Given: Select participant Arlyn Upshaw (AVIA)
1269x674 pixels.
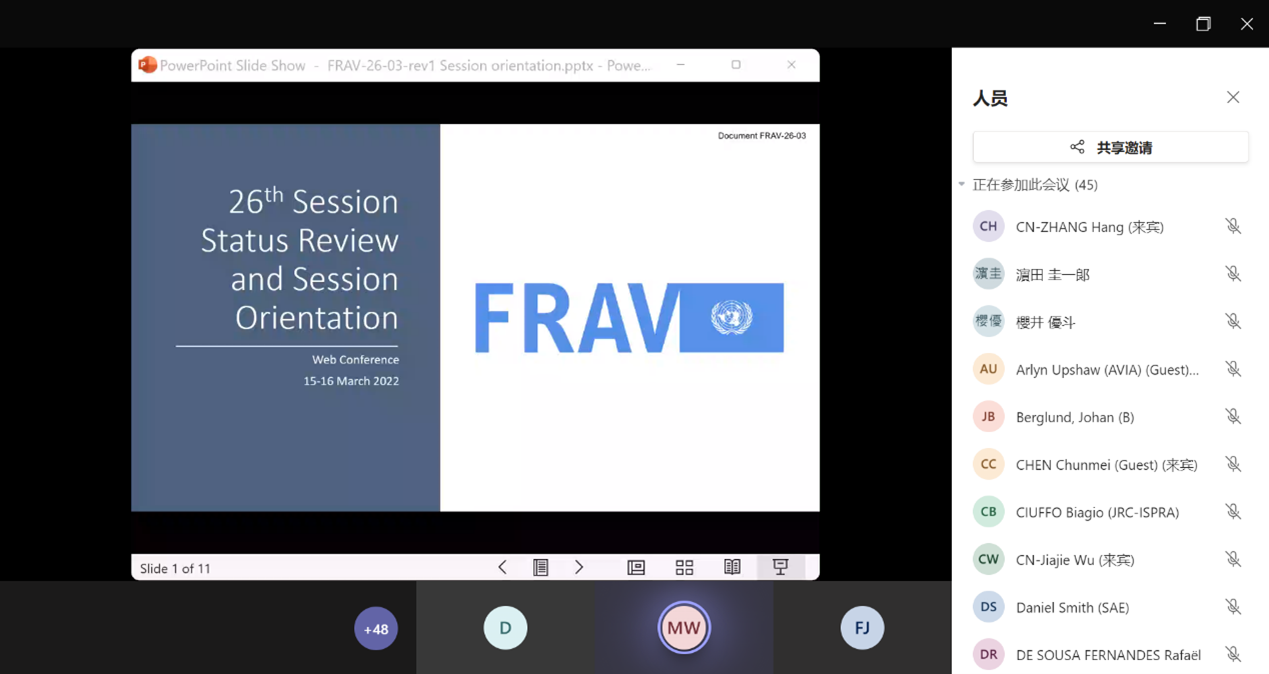Looking at the screenshot, I should click(x=1106, y=370).
